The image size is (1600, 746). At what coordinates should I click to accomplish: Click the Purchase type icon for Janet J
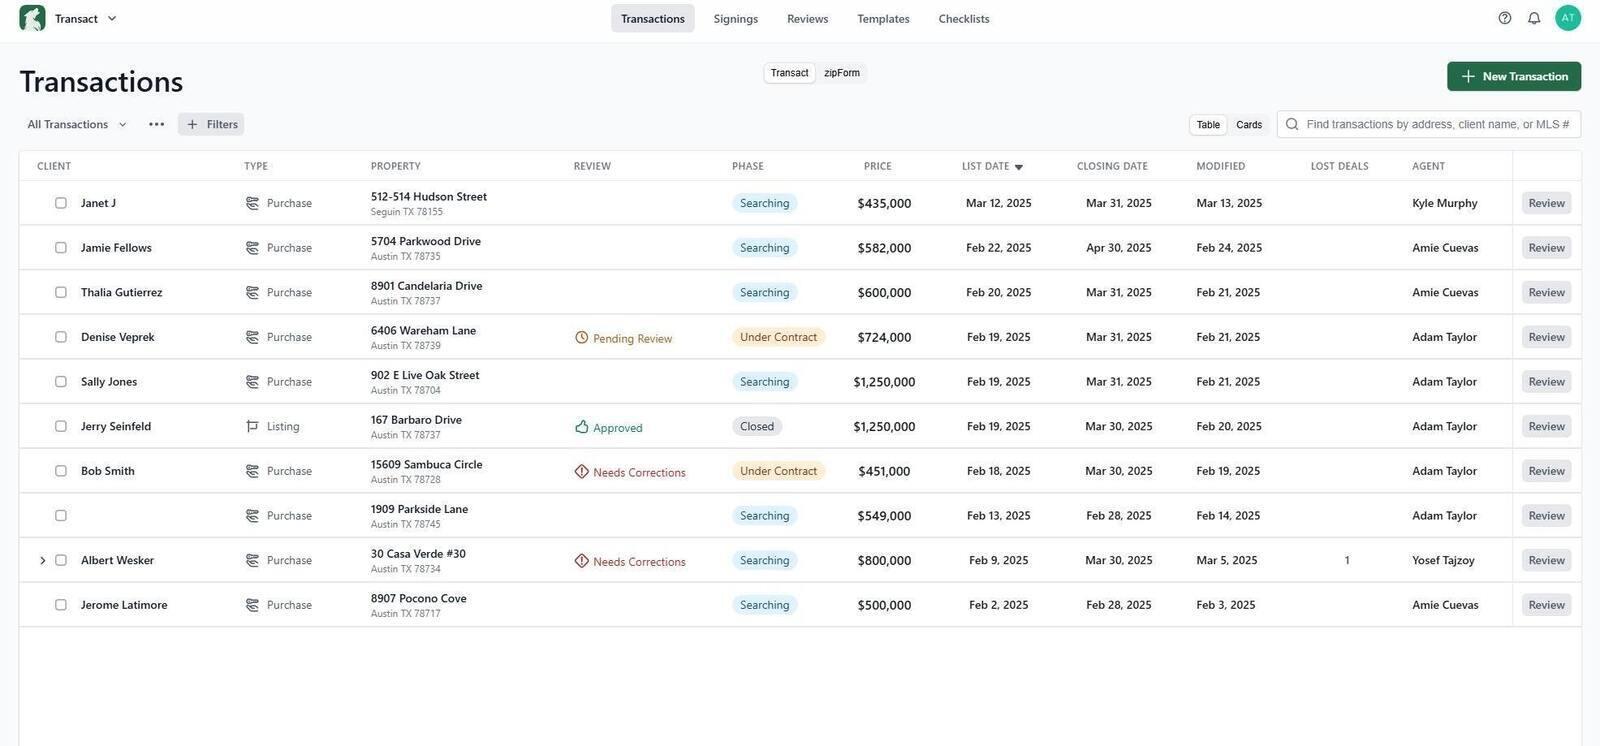pyautogui.click(x=252, y=203)
